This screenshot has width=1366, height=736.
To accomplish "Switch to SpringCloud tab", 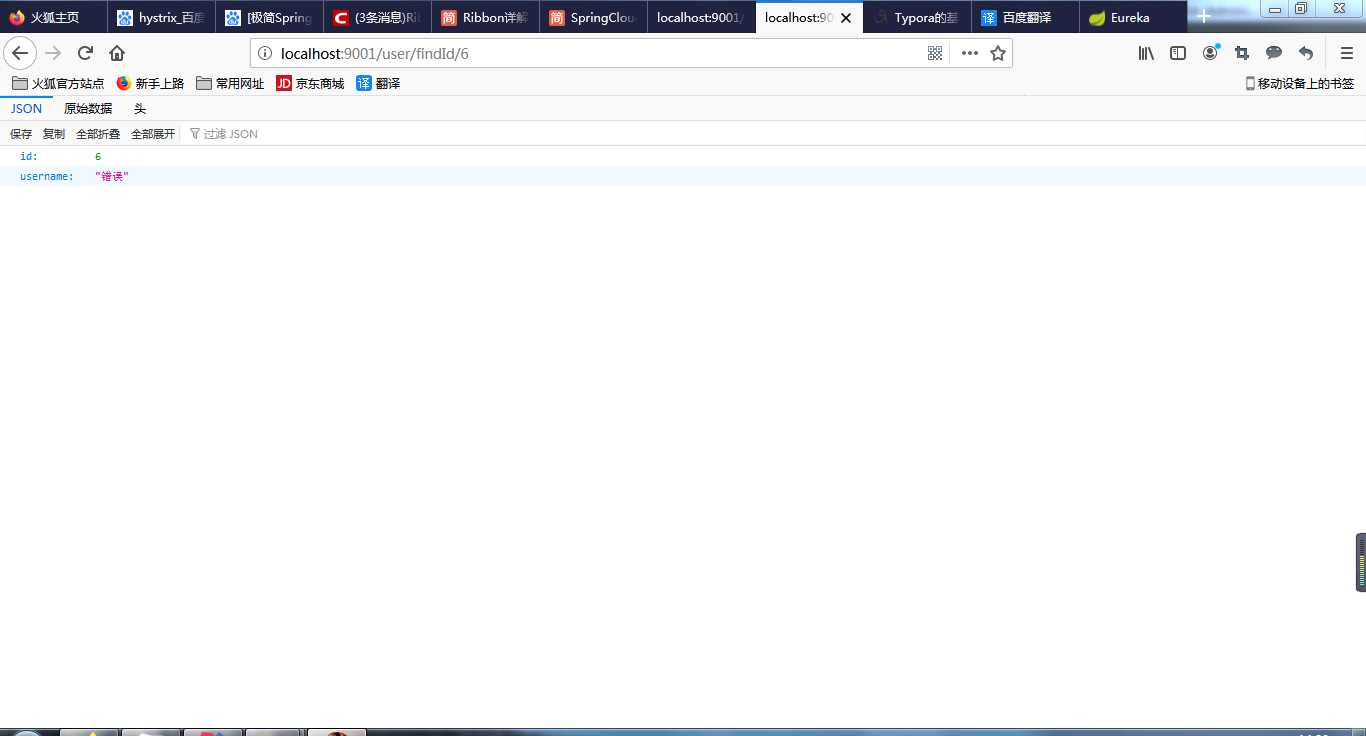I will coord(594,17).
